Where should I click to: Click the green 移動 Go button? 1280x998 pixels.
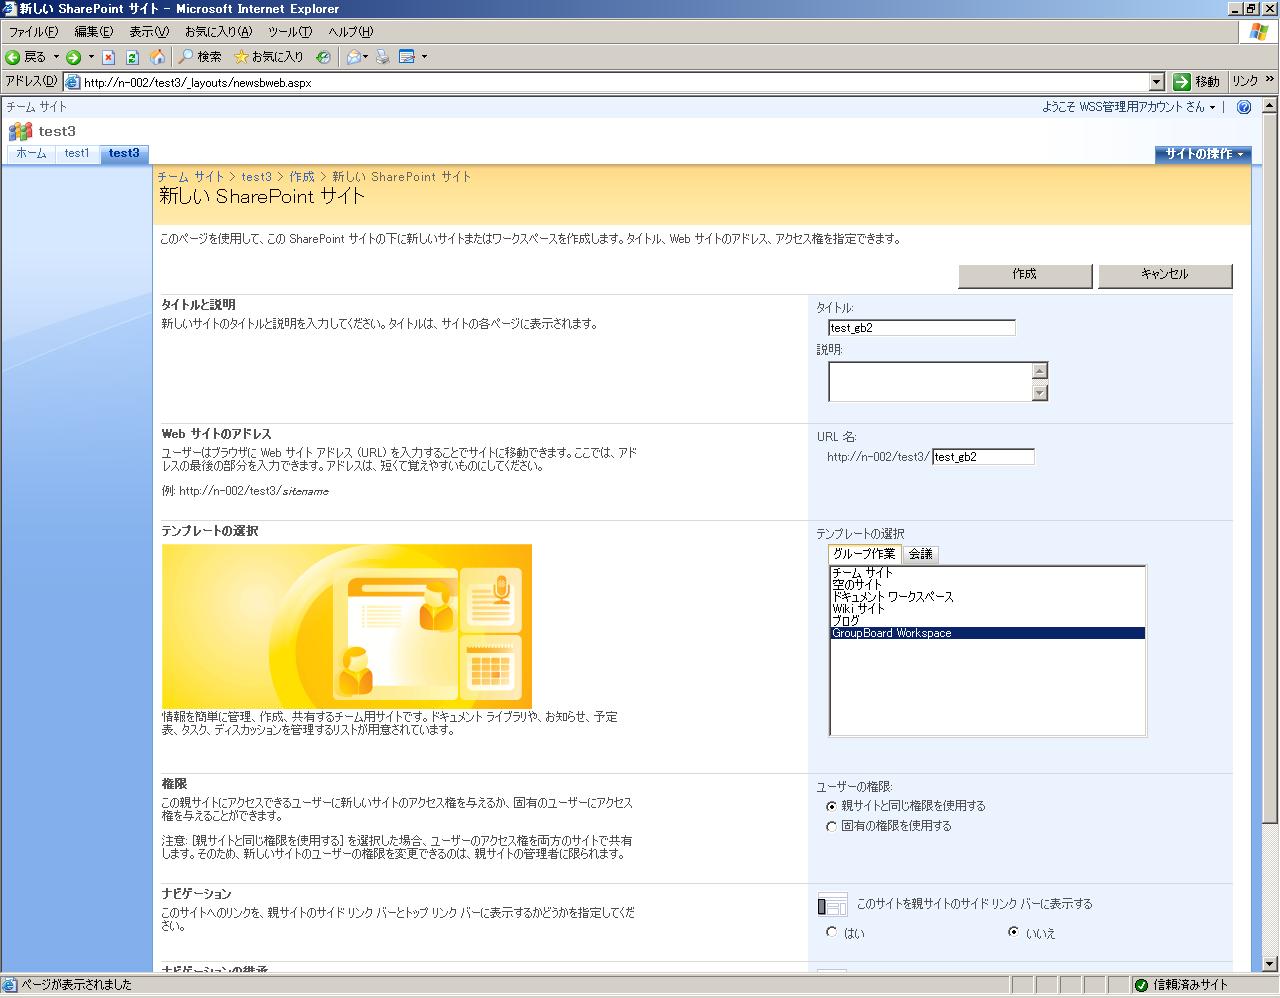(x=1197, y=82)
